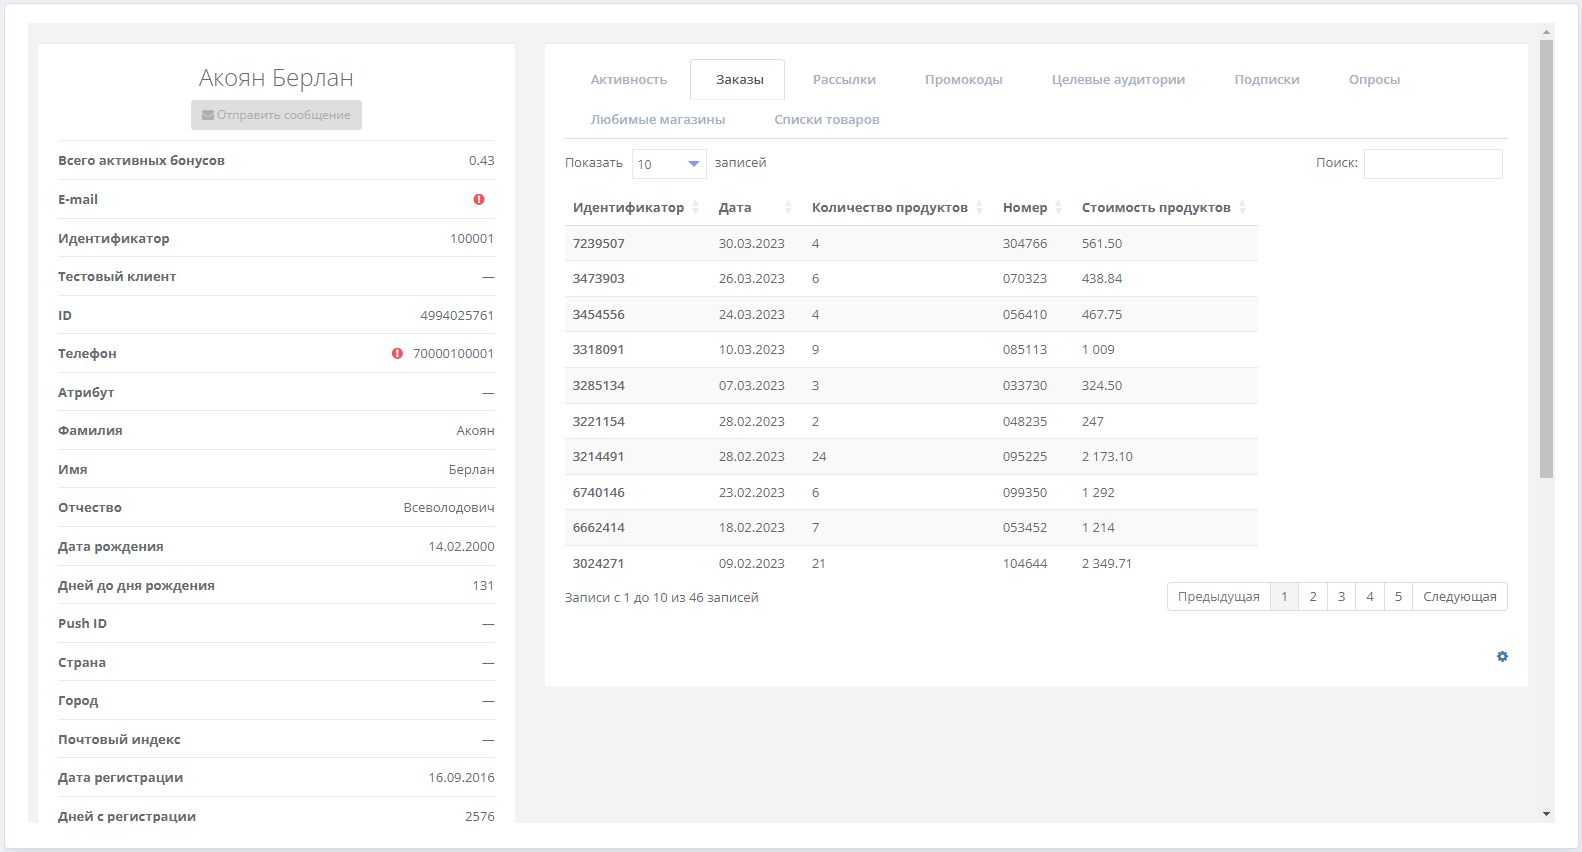Click order number 070323
The image size is (1582, 852).
(x=1025, y=279)
